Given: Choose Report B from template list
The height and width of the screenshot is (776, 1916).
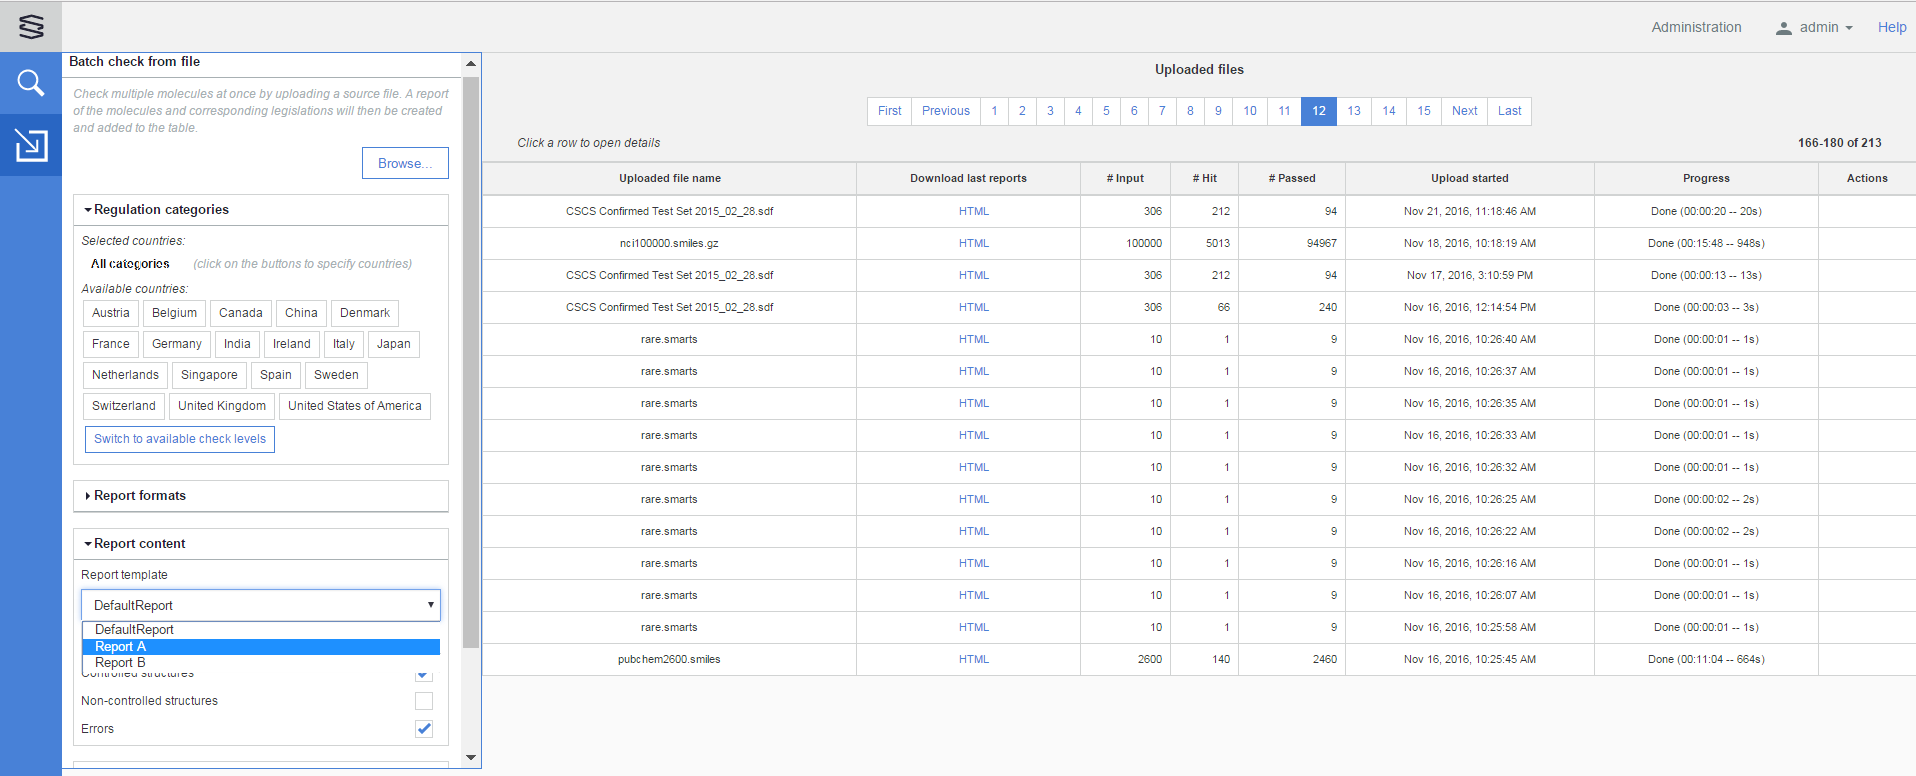Looking at the screenshot, I should pyautogui.click(x=121, y=663).
